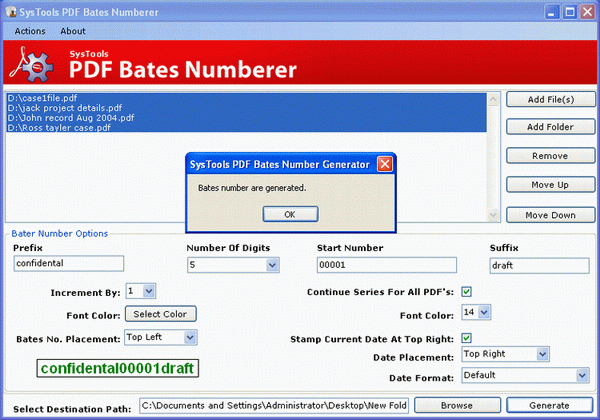Expand the Bates No. Placement dropdown
This screenshot has height=420, width=600.
point(190,338)
